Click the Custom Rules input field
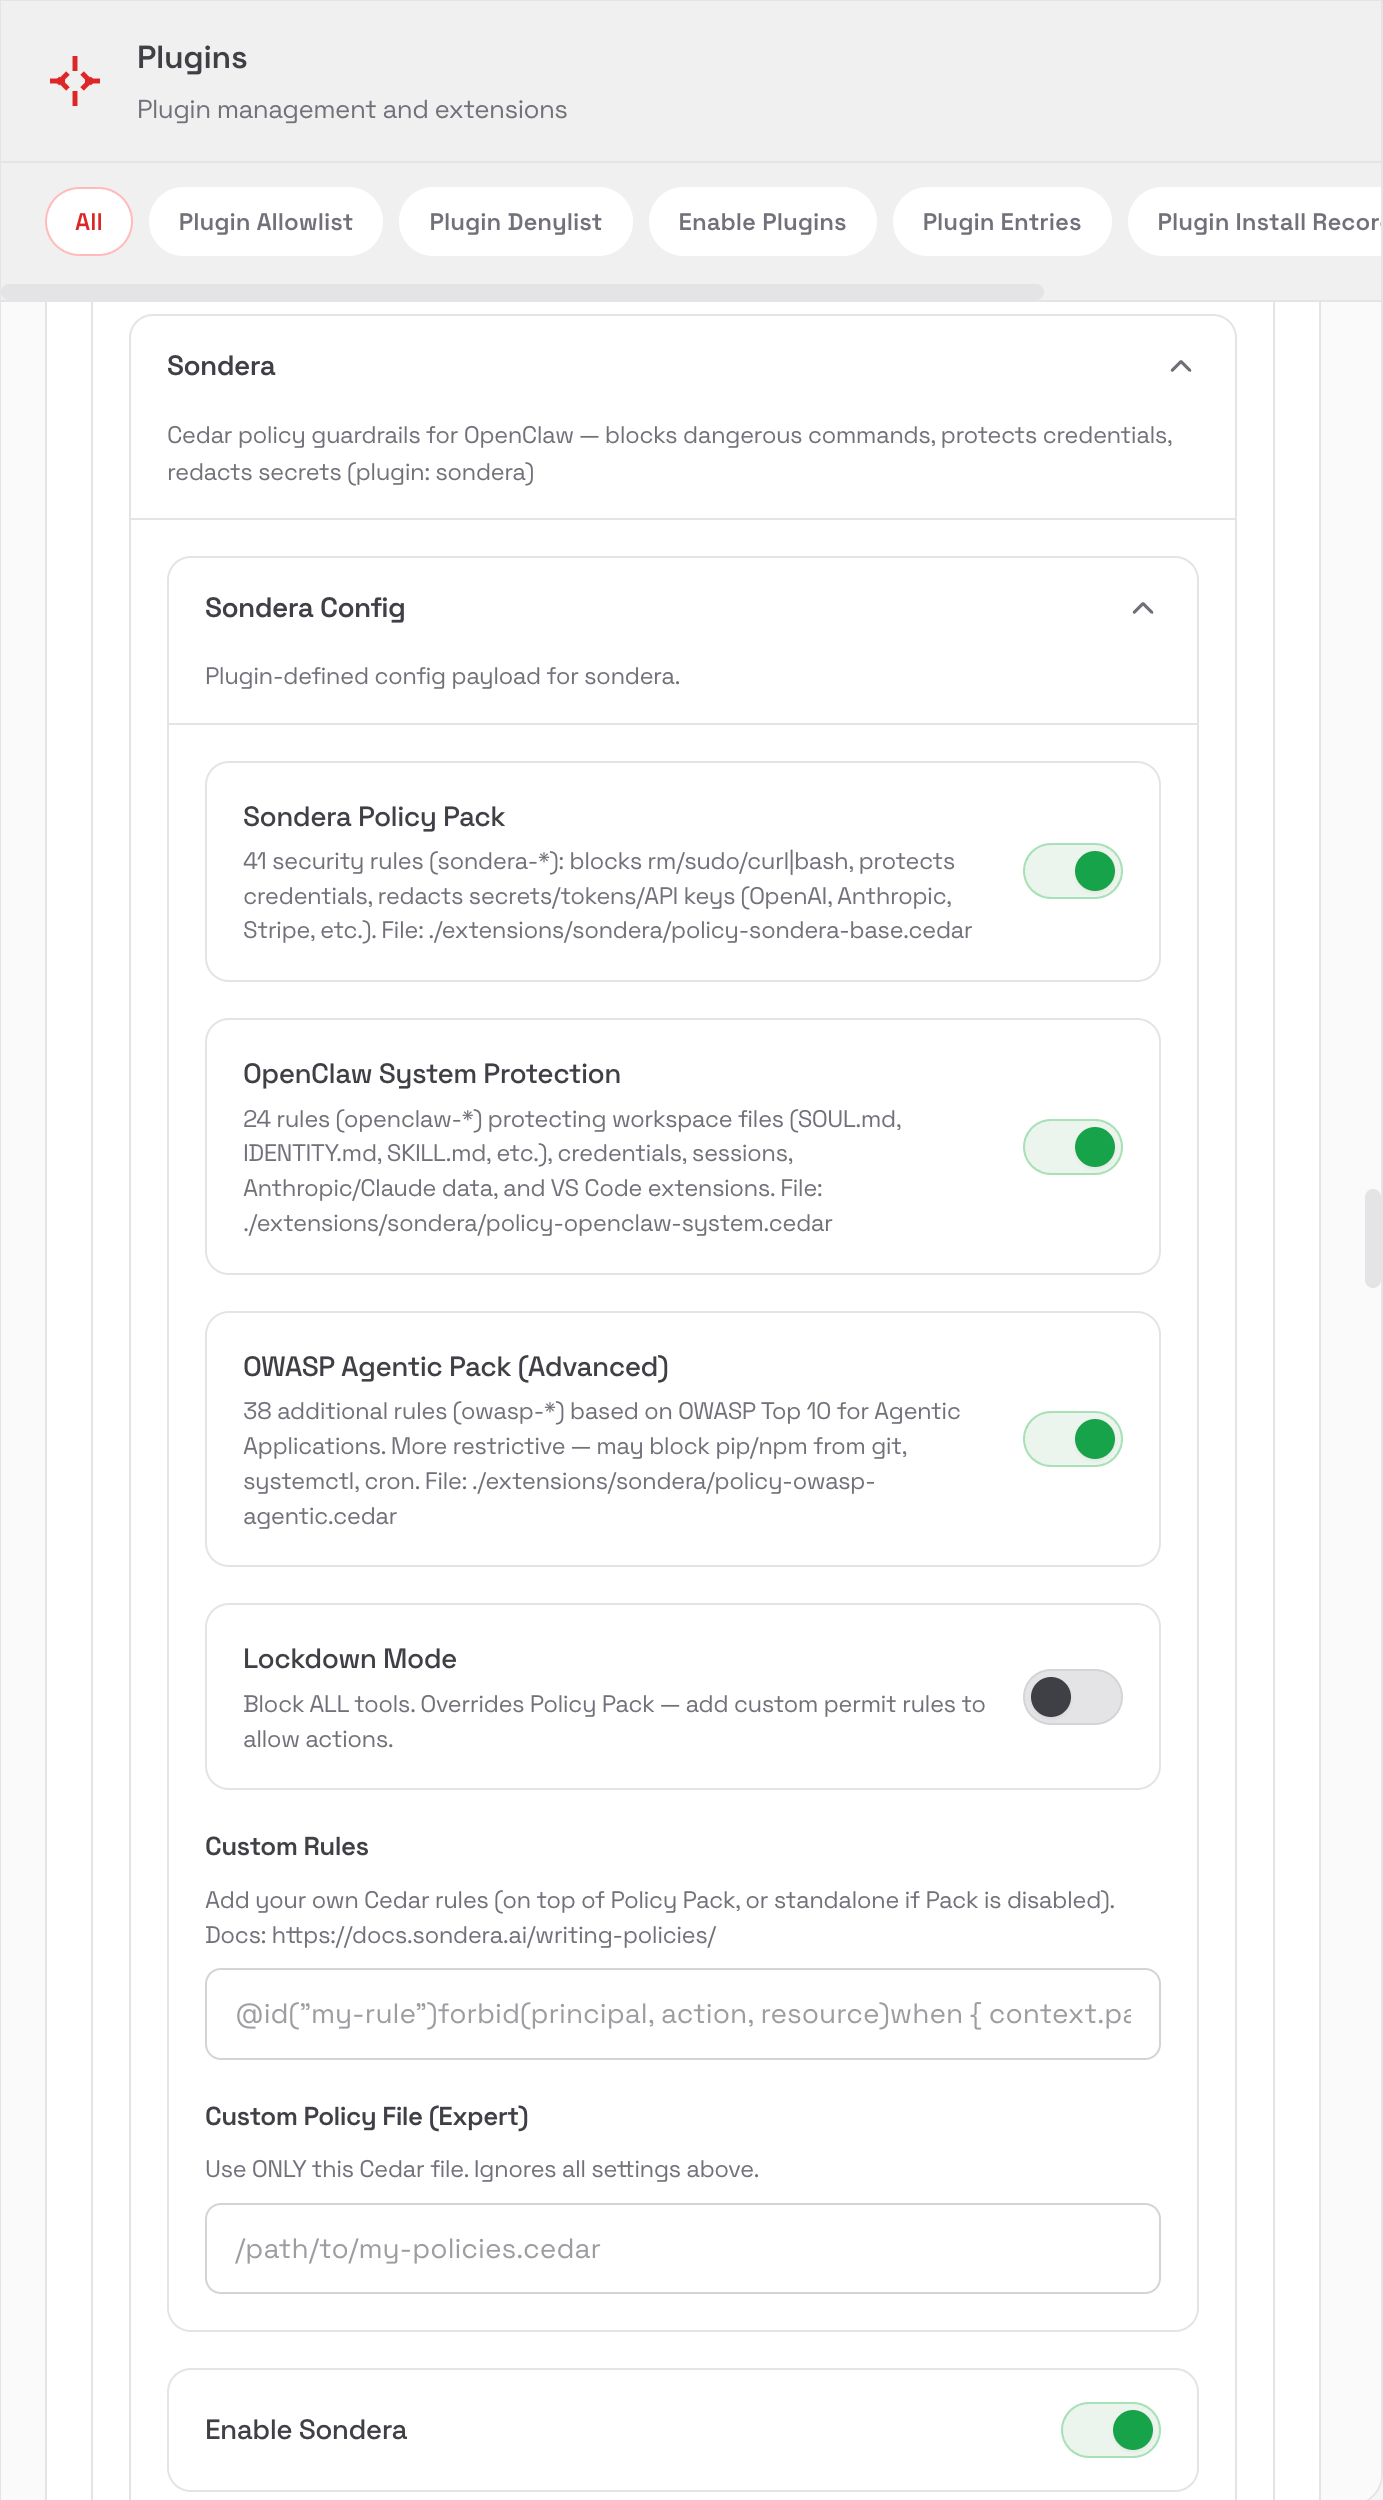1383x2500 pixels. [x=683, y=2014]
